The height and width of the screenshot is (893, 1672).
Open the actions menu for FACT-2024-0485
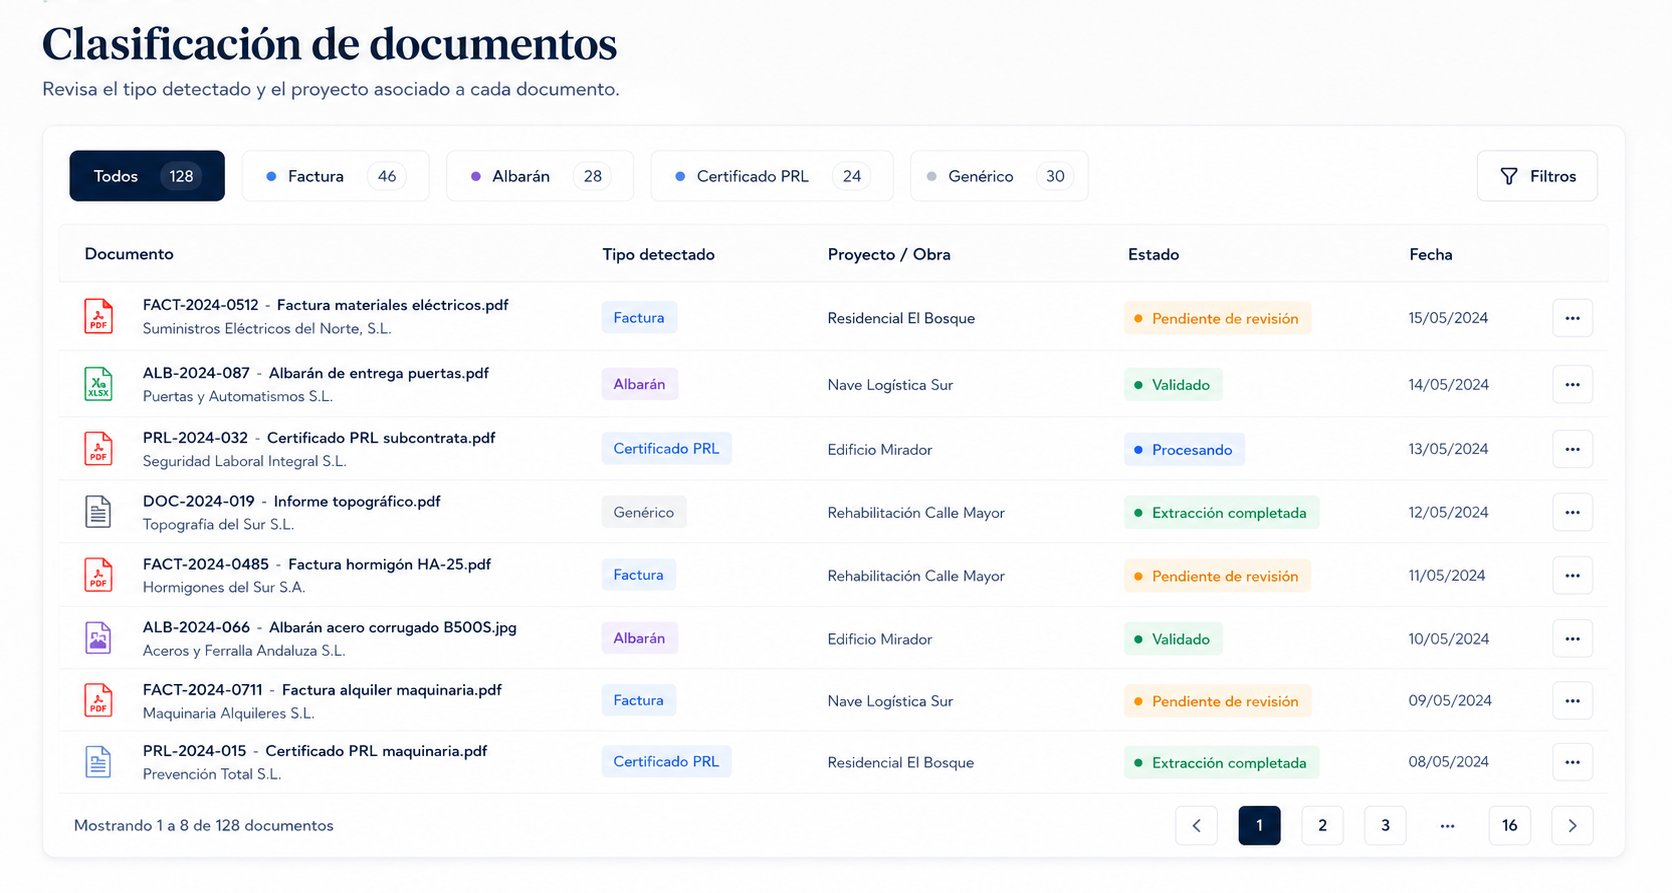click(1572, 575)
